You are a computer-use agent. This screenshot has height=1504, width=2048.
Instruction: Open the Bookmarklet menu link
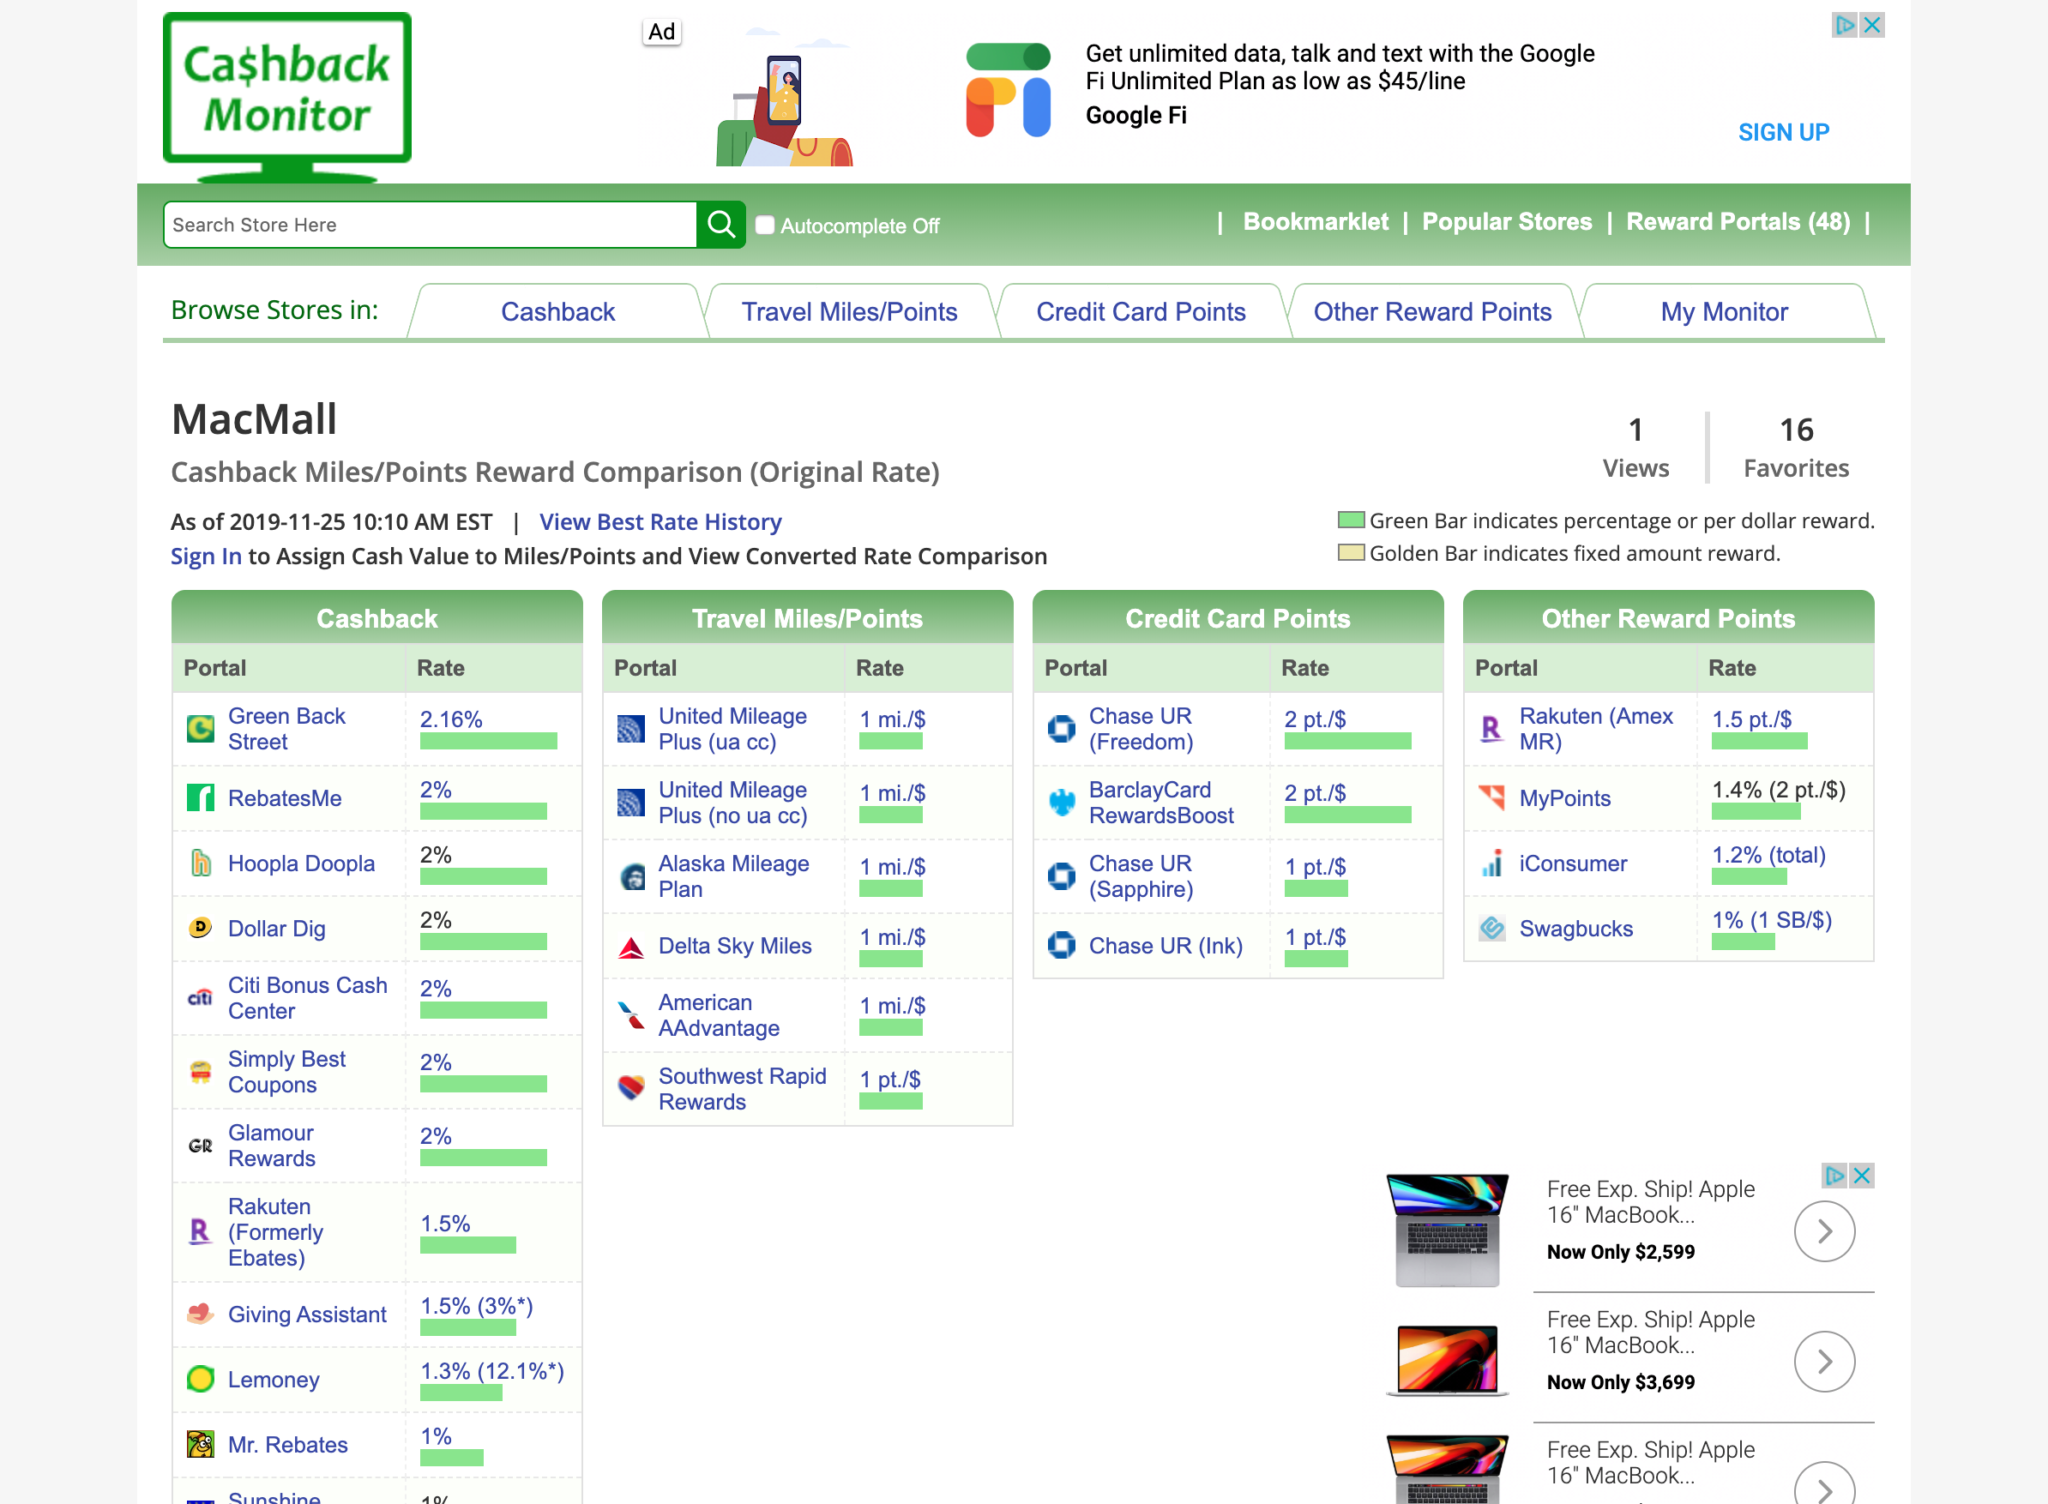1315,222
